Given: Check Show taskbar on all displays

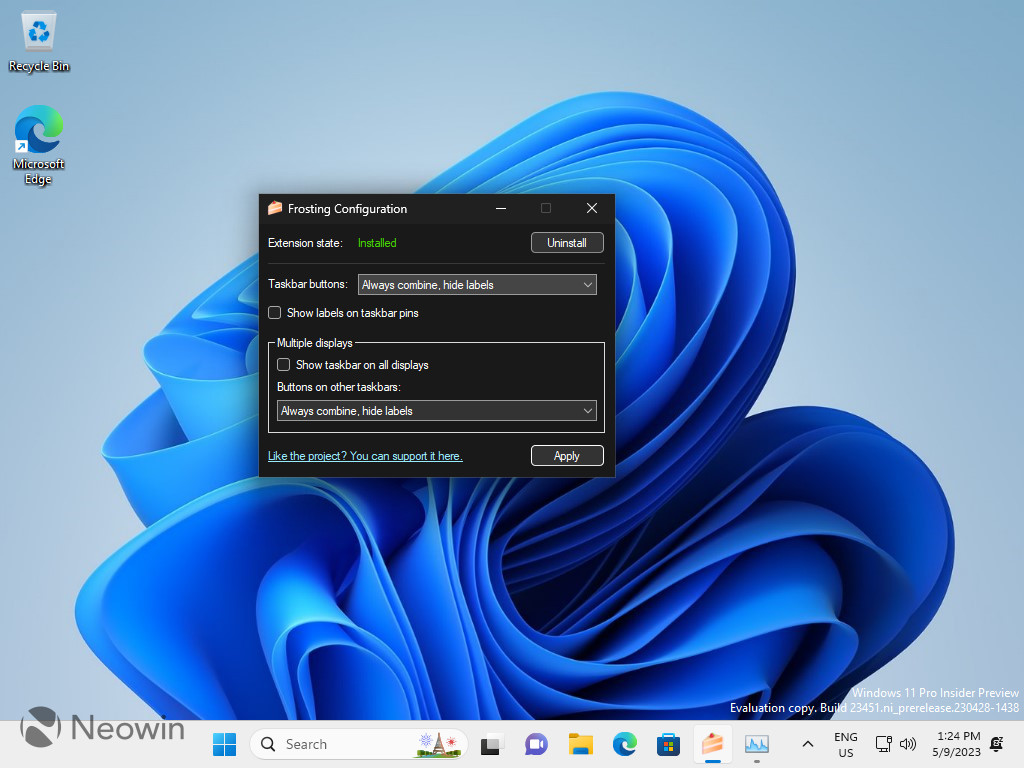Looking at the screenshot, I should [x=283, y=364].
